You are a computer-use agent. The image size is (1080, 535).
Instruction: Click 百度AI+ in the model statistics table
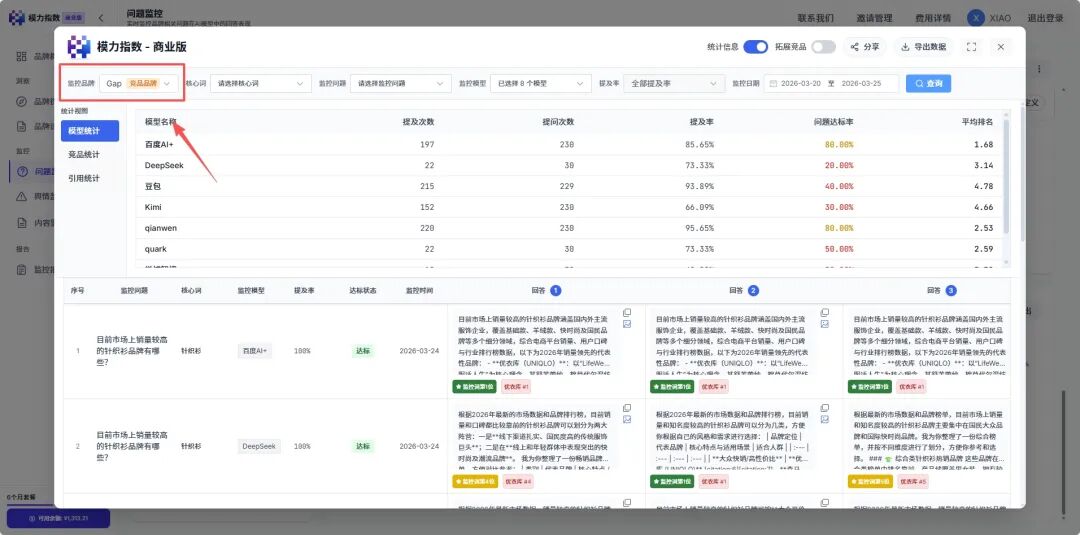159,145
